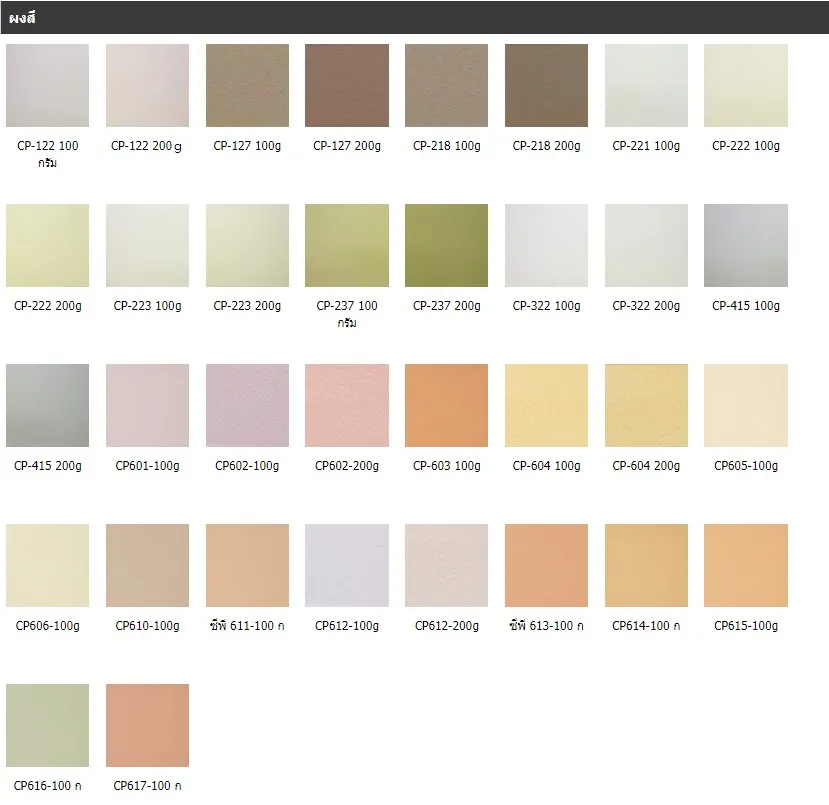Click the CP602-200g color swatch
This screenshot has height=805, width=829.
click(x=347, y=405)
